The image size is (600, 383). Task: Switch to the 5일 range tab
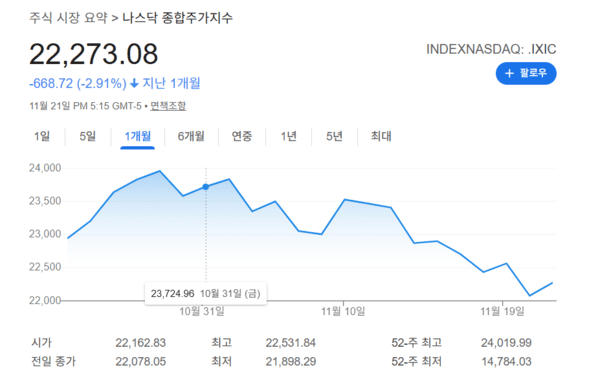(88, 136)
